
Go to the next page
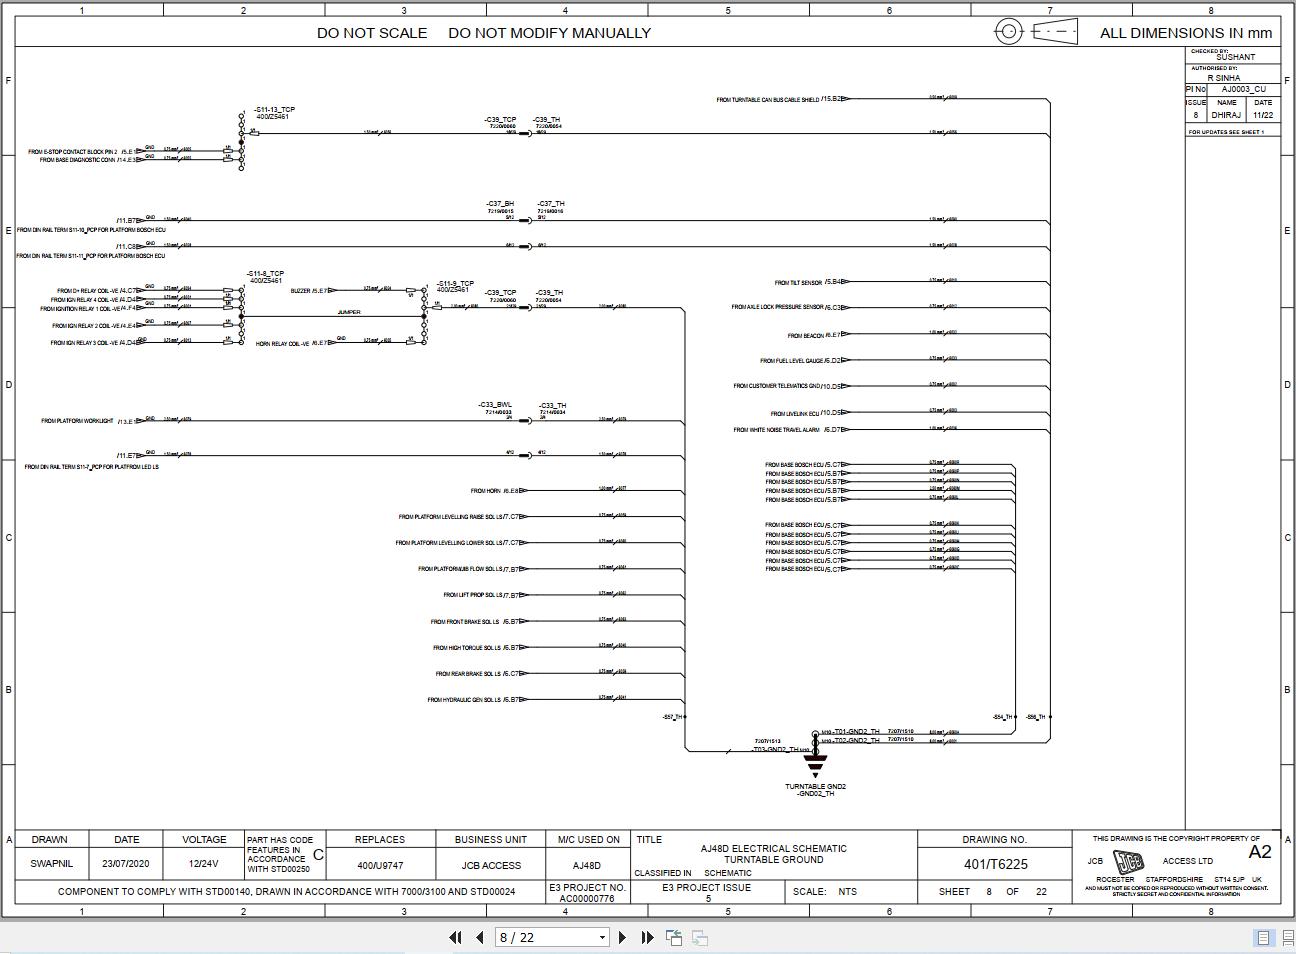622,937
